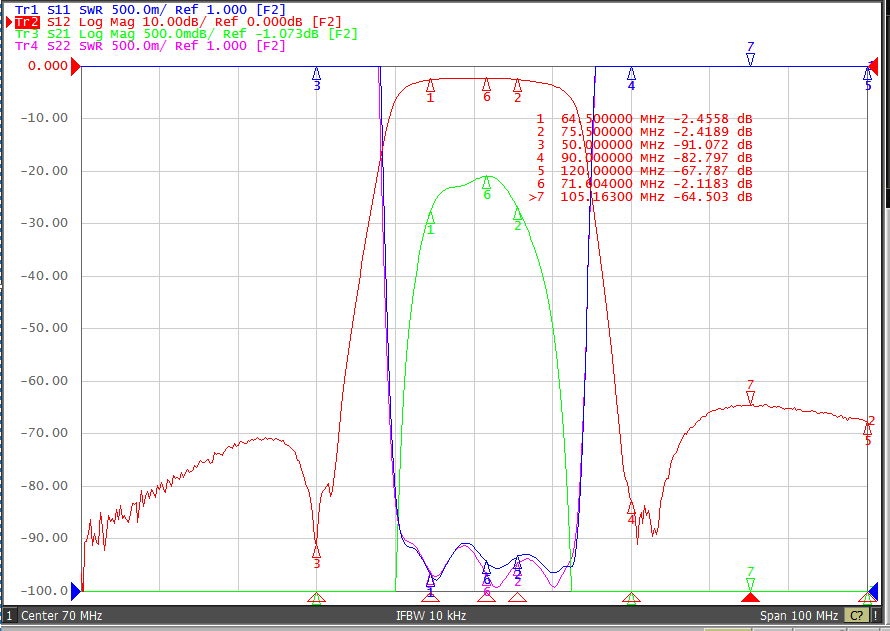Select active marker 7 readout row 105.16300 MHz
890x631 pixels.
pyautogui.click(x=640, y=197)
